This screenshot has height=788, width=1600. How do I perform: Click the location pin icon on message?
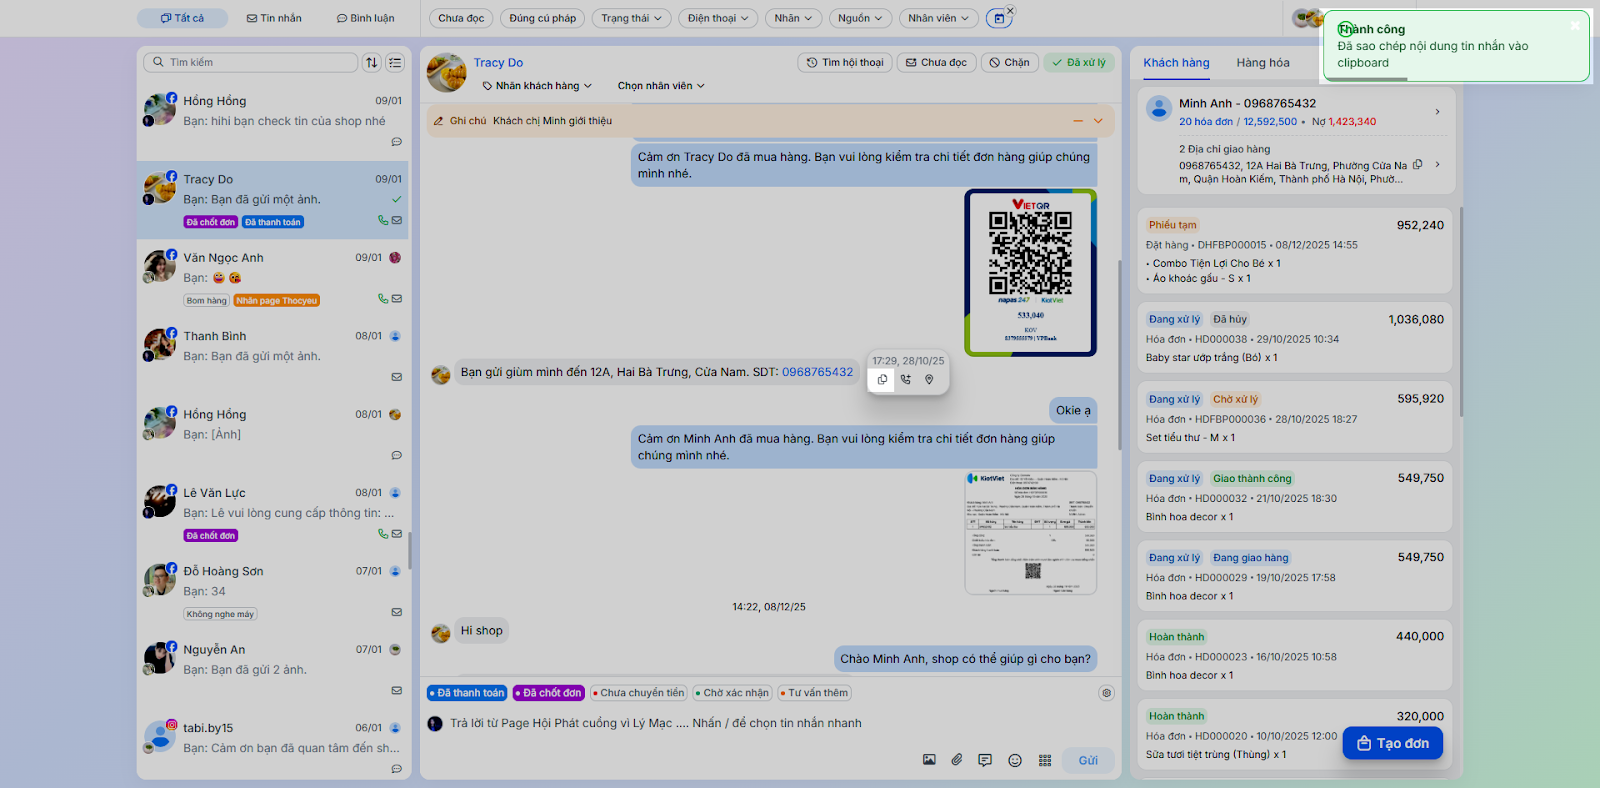coord(929,380)
